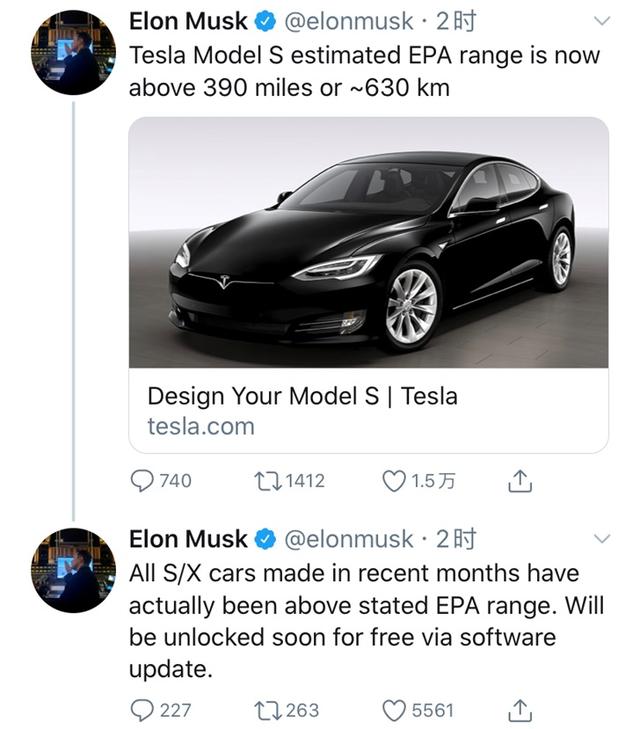Like the S/X software update tweet
This screenshot has height=729, width=640.
pos(395,710)
